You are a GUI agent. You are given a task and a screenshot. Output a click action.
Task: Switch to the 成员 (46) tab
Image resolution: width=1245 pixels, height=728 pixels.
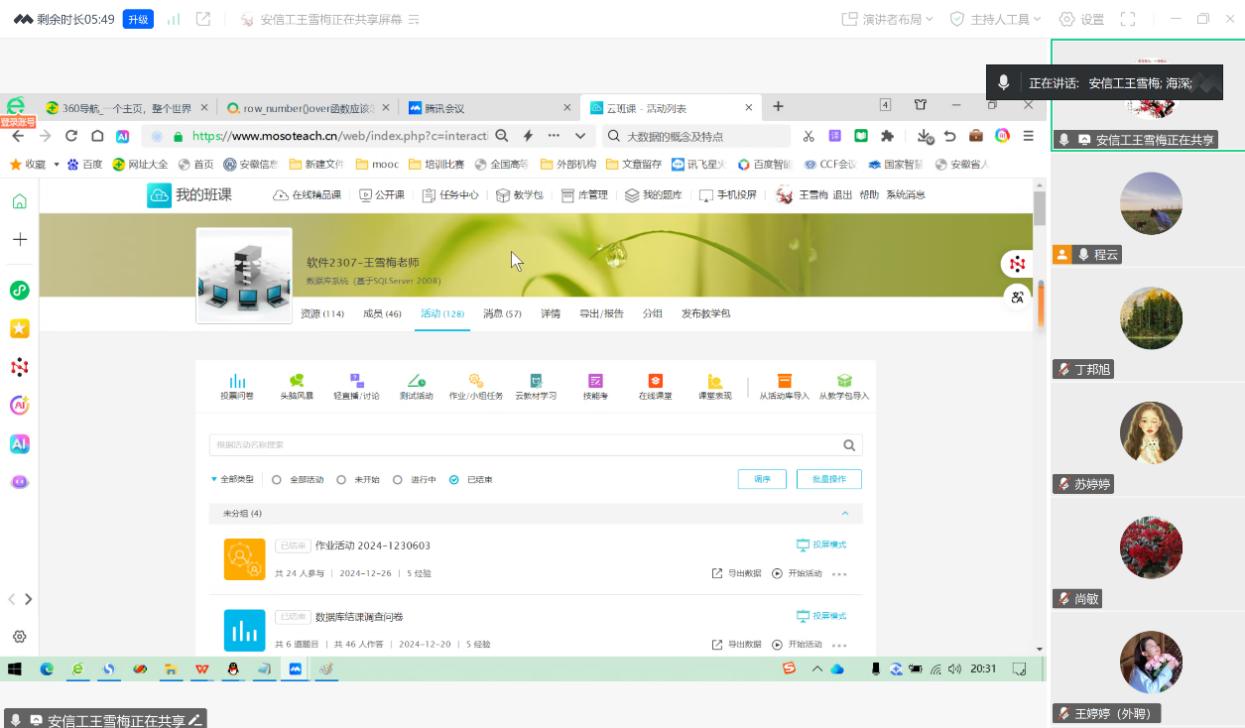click(381, 314)
